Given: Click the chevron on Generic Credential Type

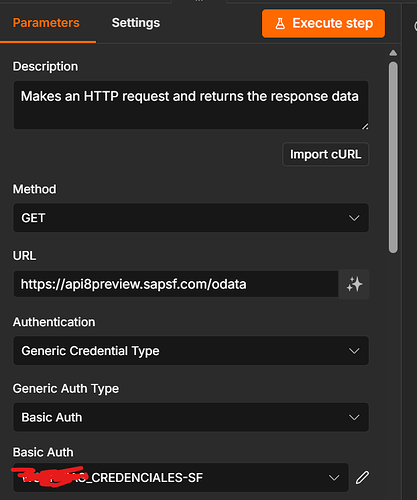Looking at the screenshot, I should click(x=354, y=351).
